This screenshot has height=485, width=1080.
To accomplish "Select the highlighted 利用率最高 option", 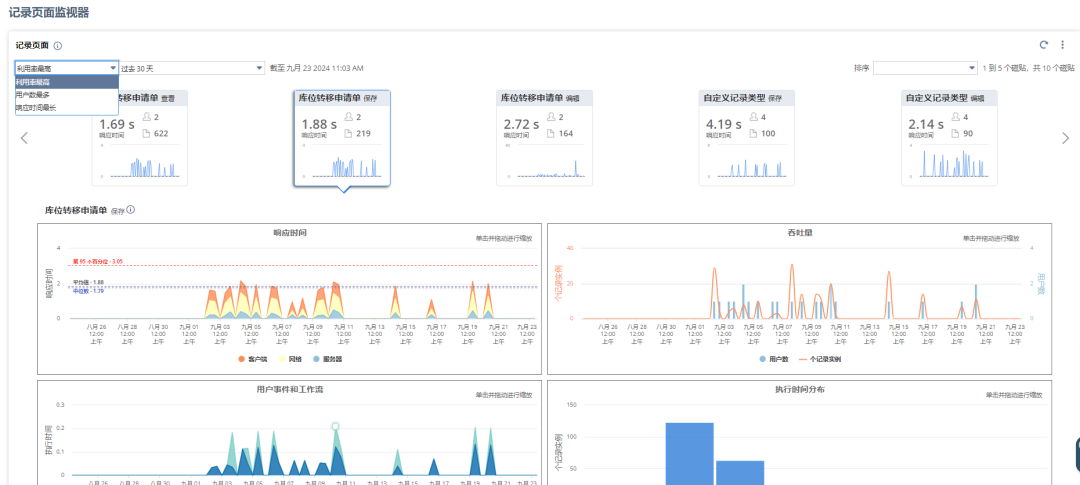I will [x=66, y=81].
